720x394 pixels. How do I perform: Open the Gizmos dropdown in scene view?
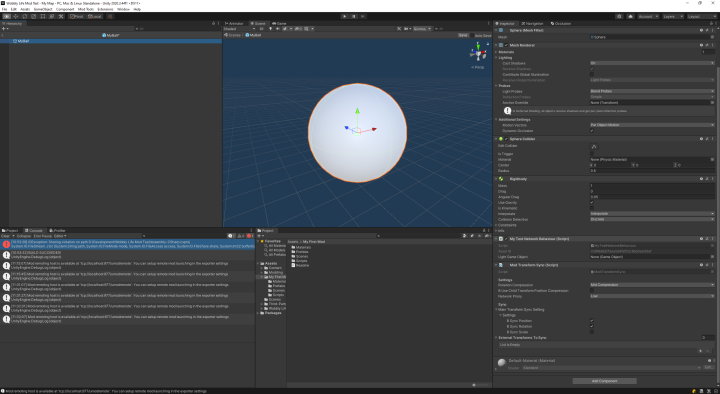[x=422, y=28]
